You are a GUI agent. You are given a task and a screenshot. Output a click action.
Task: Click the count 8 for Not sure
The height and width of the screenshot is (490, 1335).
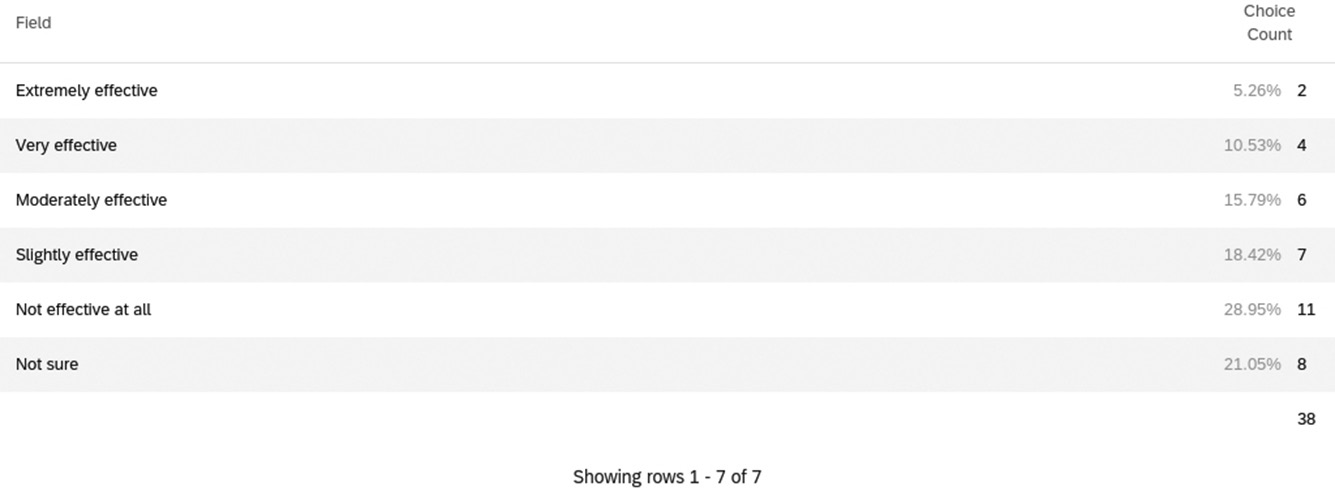point(1302,365)
